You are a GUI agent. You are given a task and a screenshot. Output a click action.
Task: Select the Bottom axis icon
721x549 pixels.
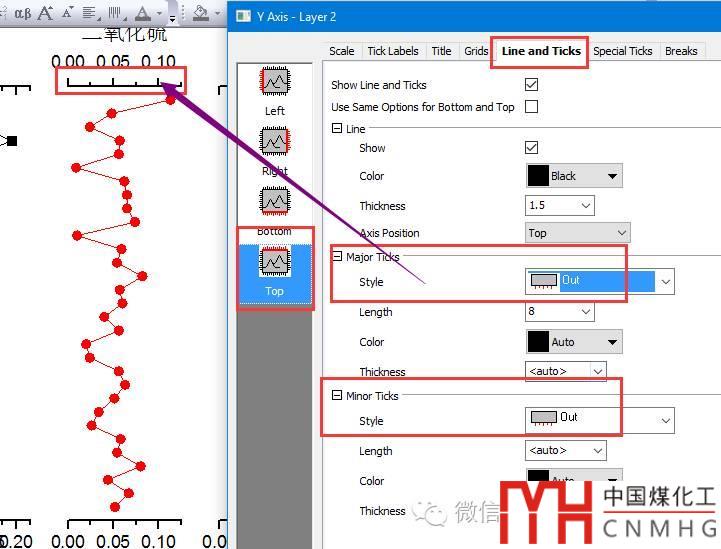(x=275, y=200)
